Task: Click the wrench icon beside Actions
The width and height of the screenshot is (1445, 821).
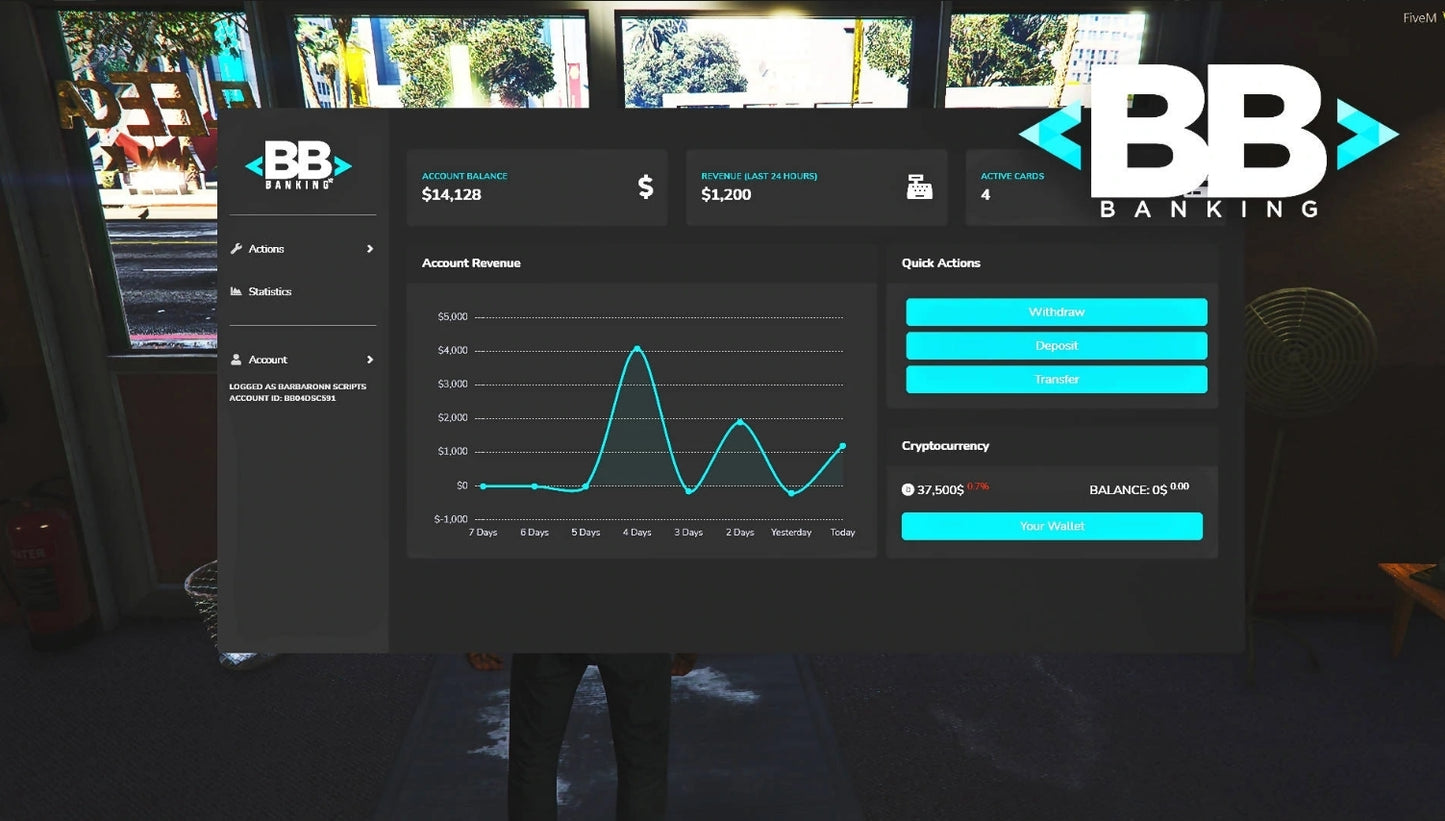Action: tap(236, 249)
